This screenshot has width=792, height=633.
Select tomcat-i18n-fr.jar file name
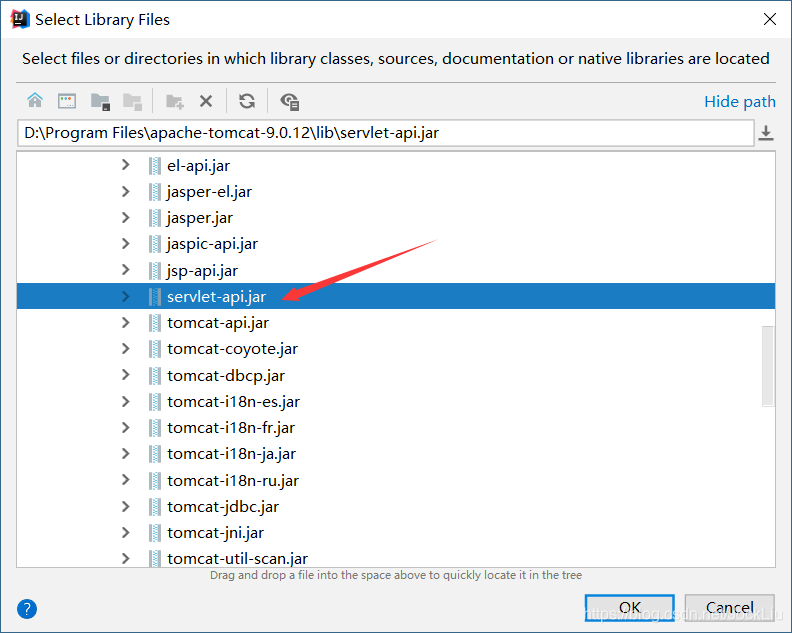(231, 428)
